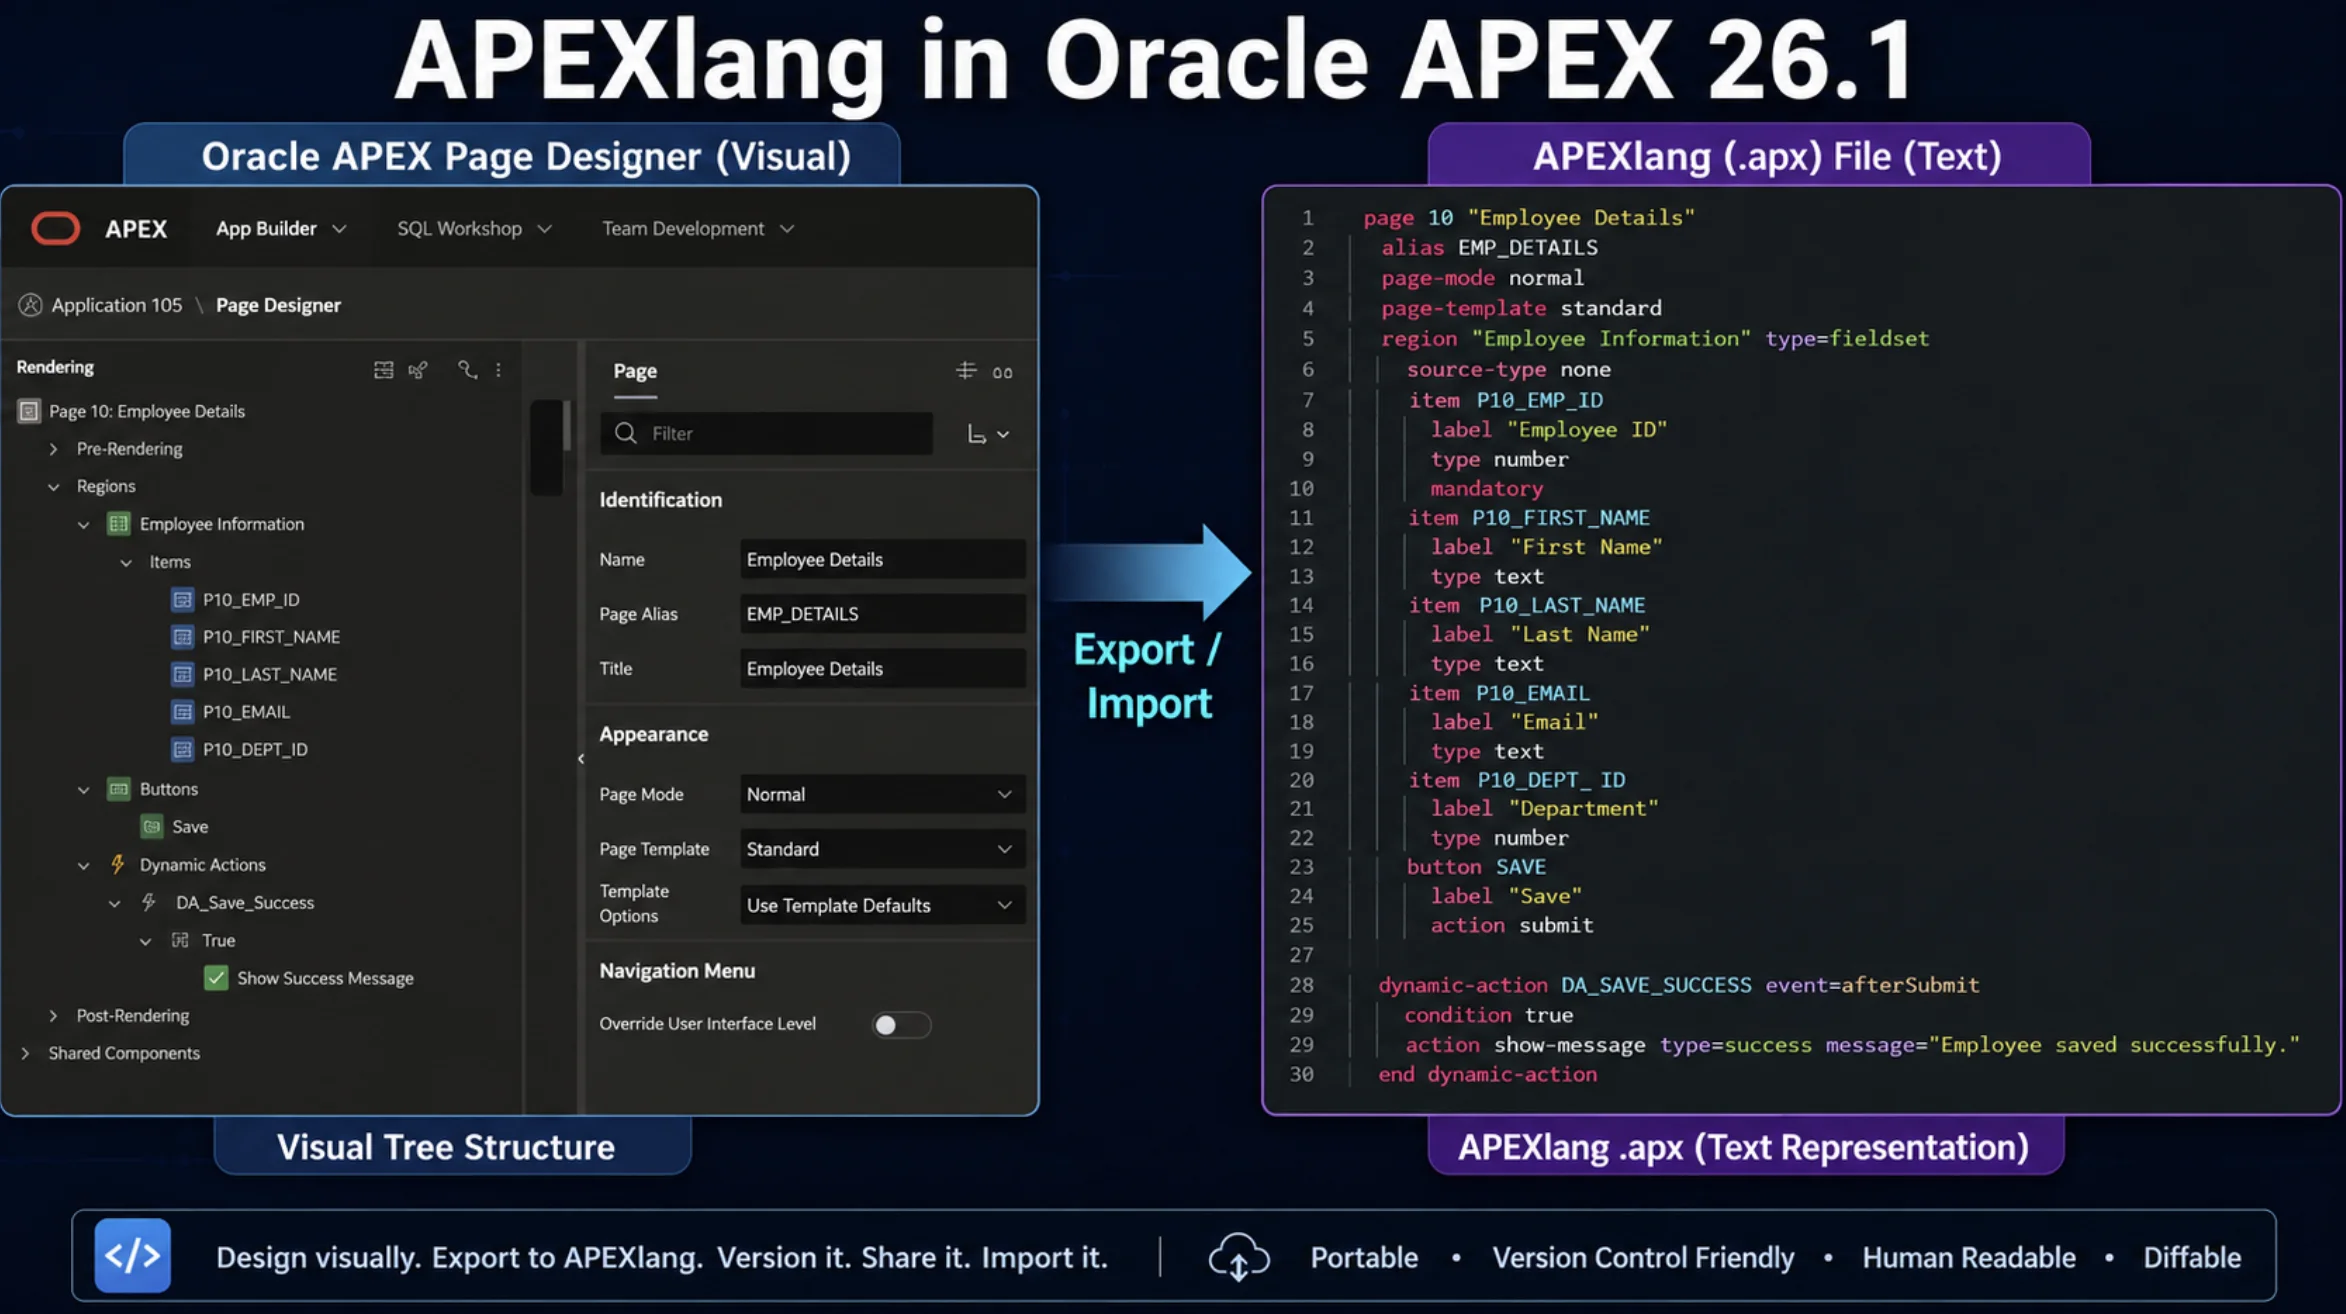Click the P10_DEPT_ID item icon

coord(182,749)
